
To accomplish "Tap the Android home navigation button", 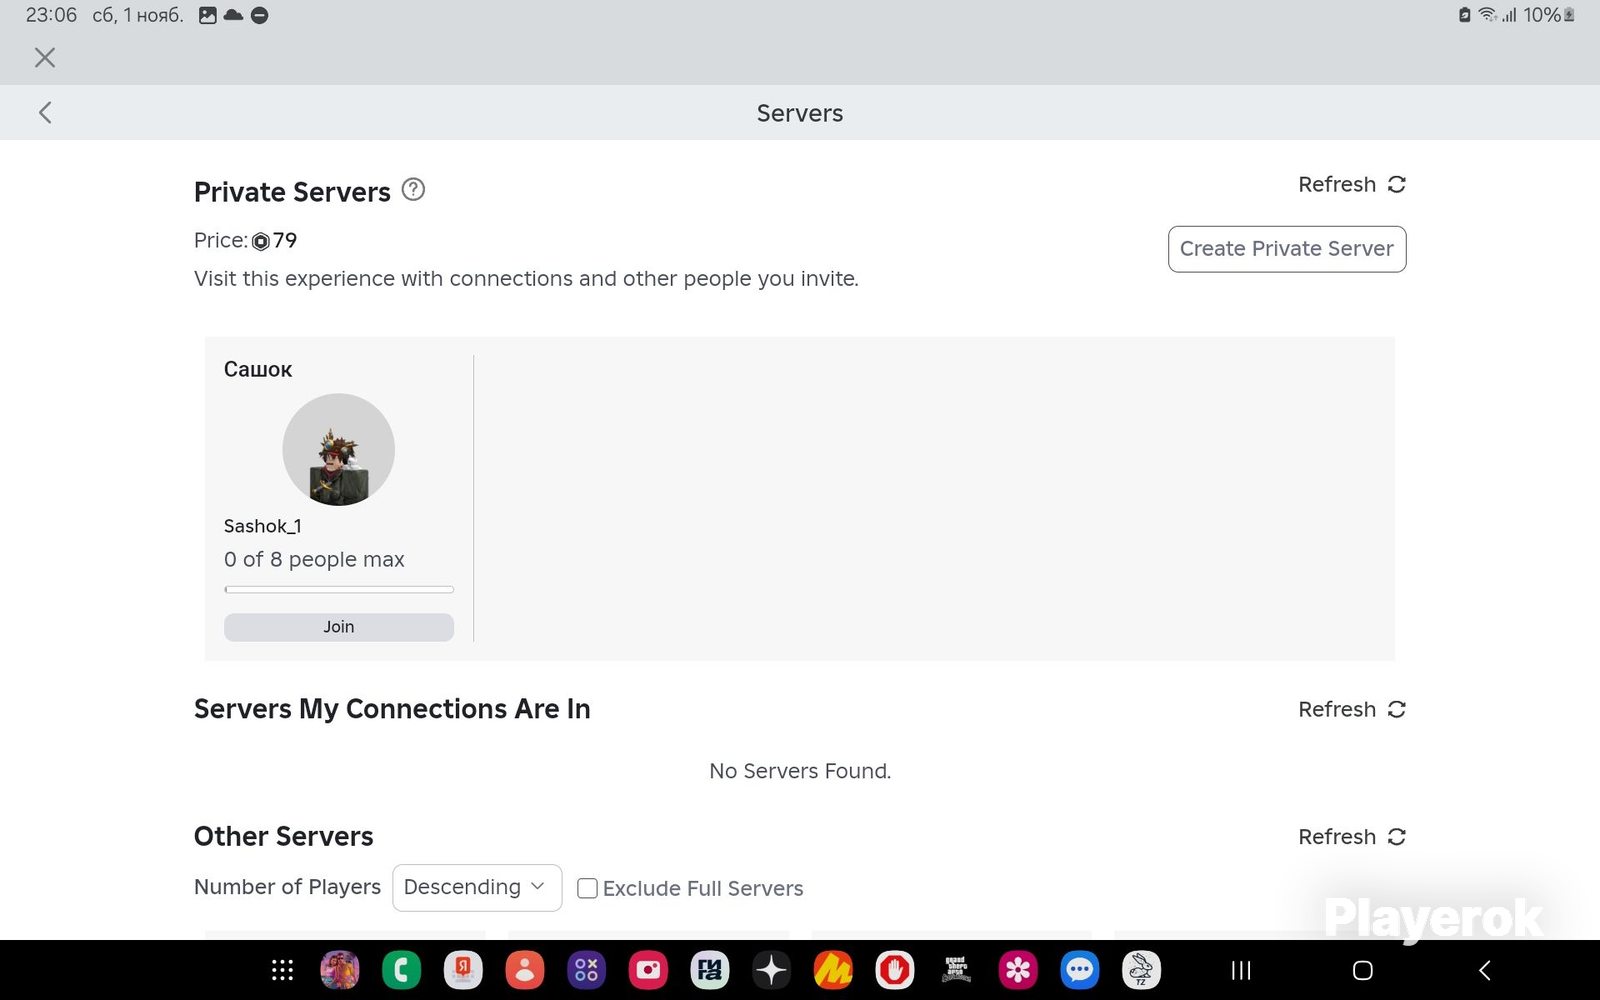I will click(1362, 970).
